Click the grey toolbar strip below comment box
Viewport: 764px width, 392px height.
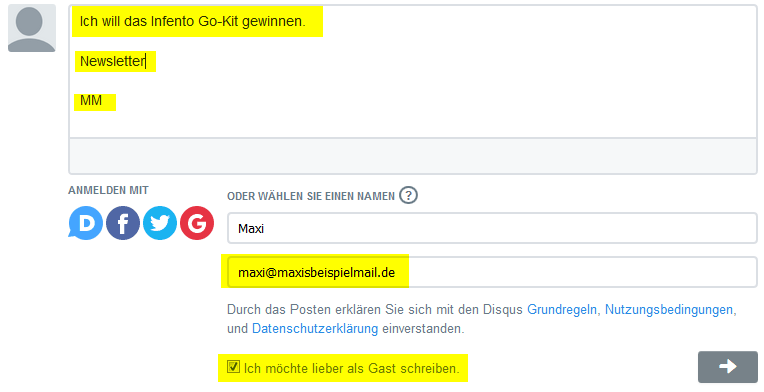coord(413,156)
